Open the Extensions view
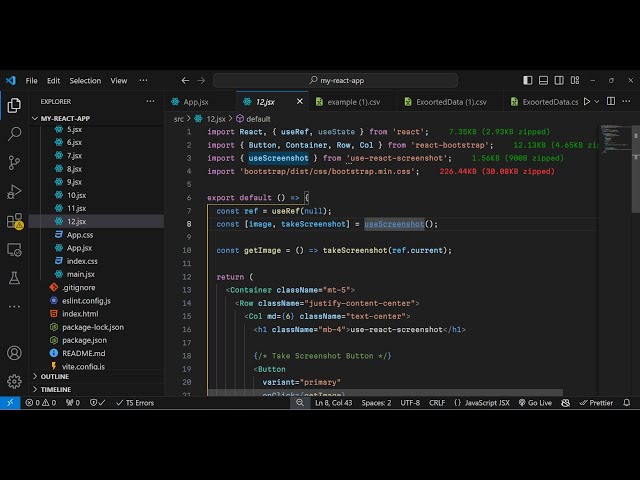 pyautogui.click(x=14, y=220)
